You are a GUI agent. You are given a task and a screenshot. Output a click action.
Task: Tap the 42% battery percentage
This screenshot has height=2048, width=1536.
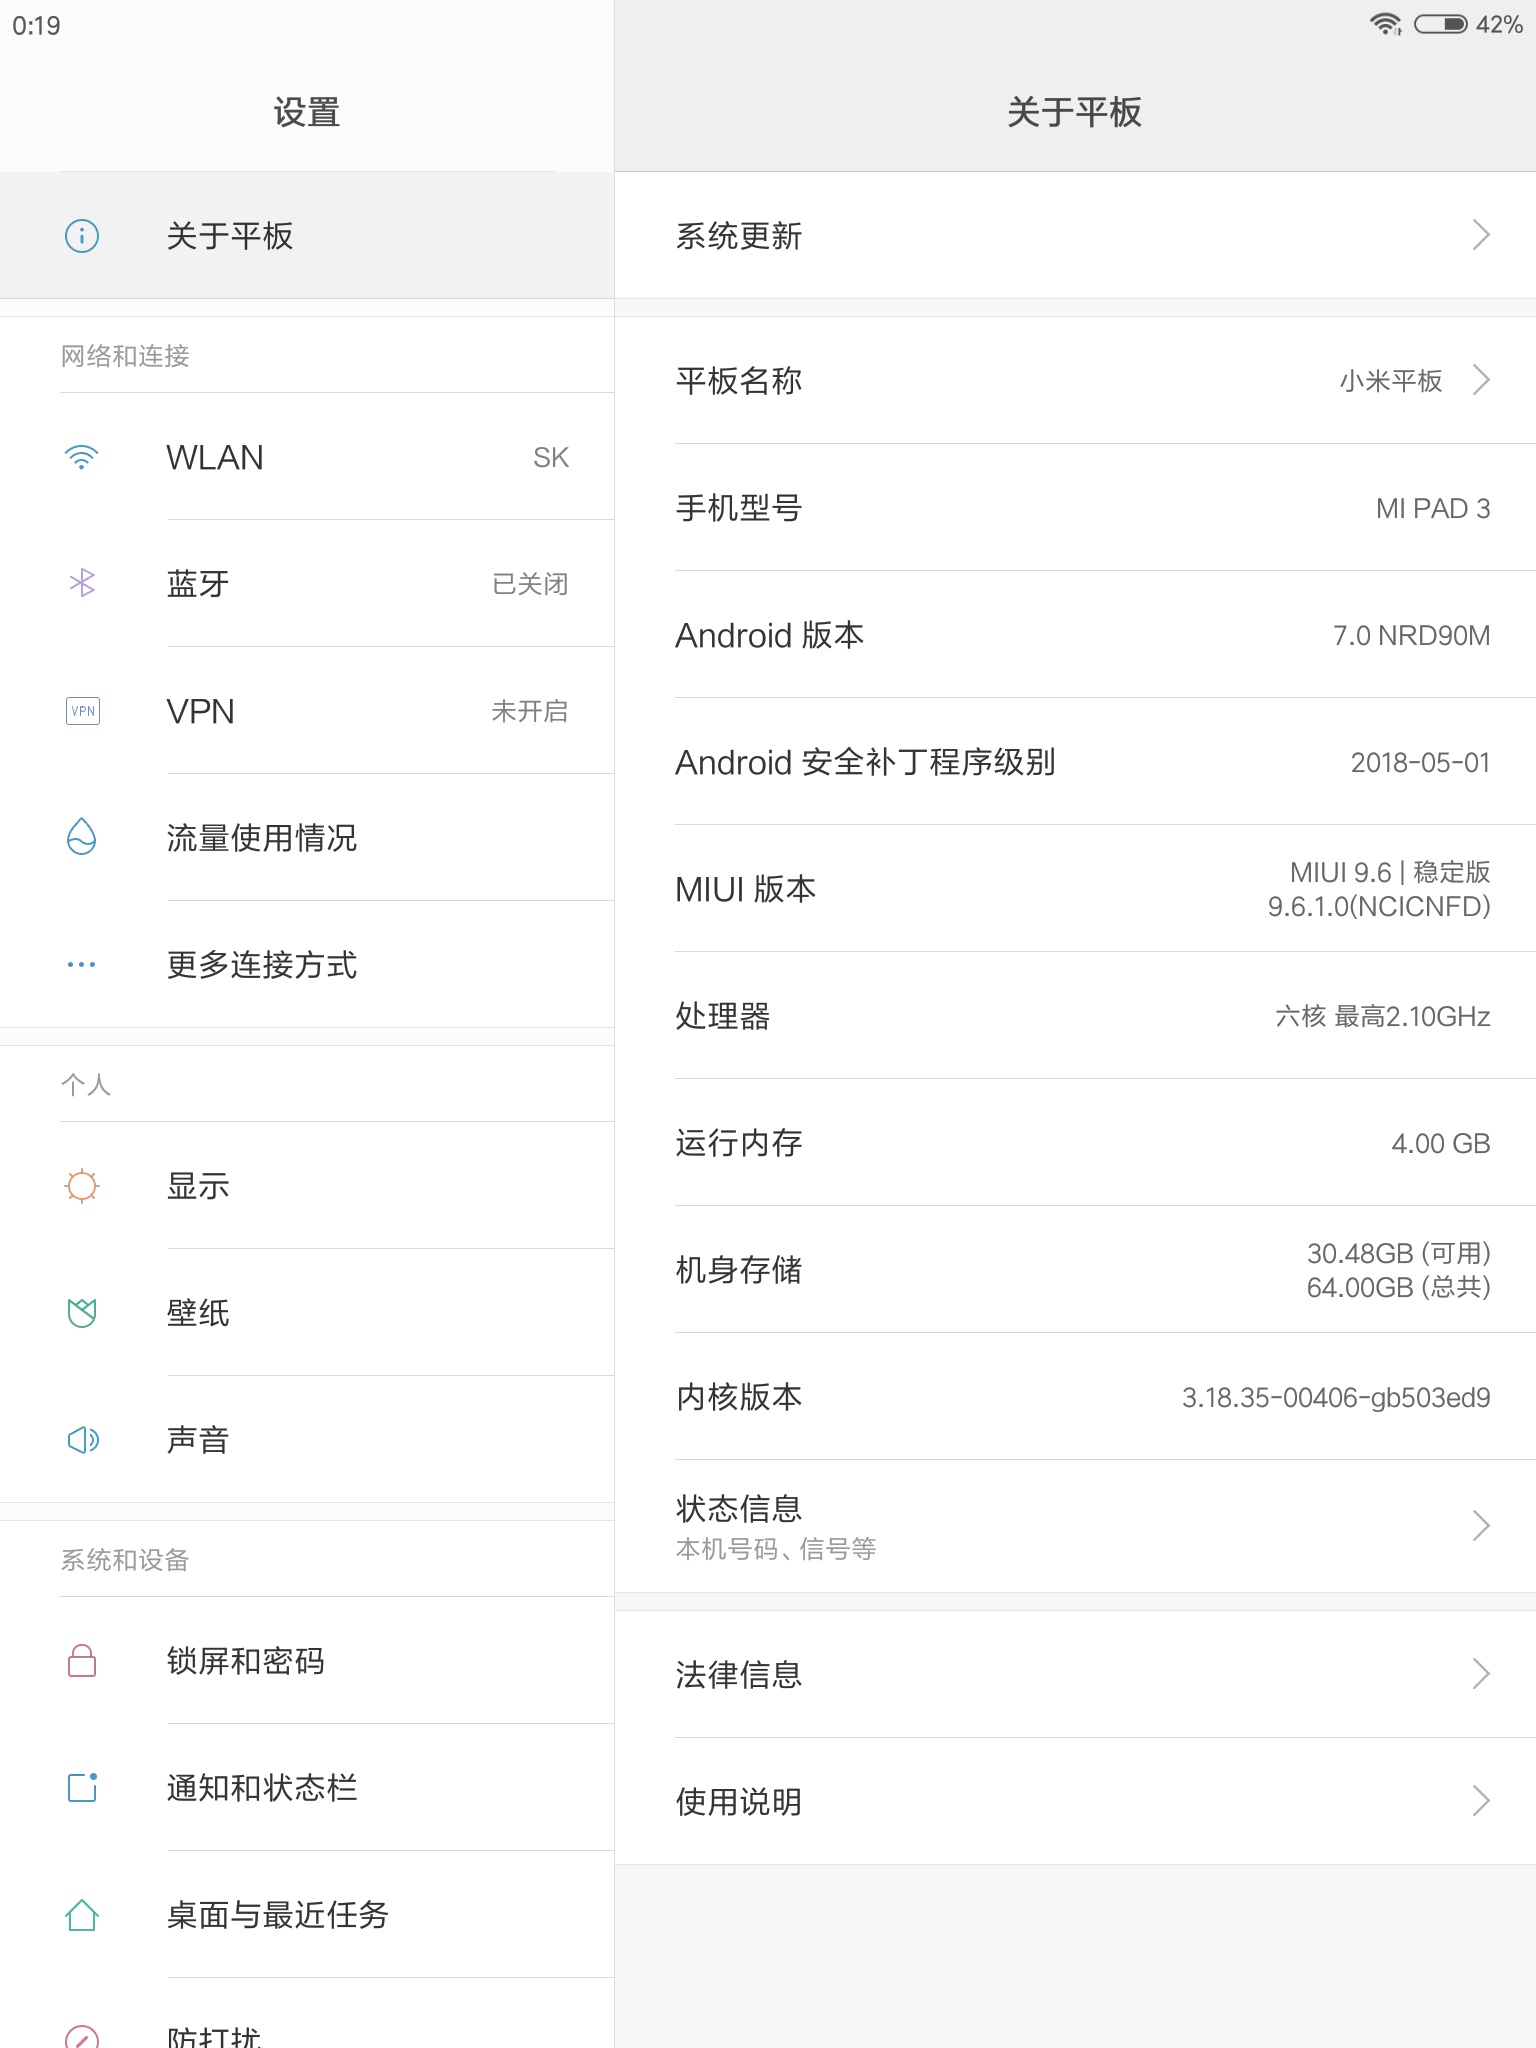pos(1499,24)
